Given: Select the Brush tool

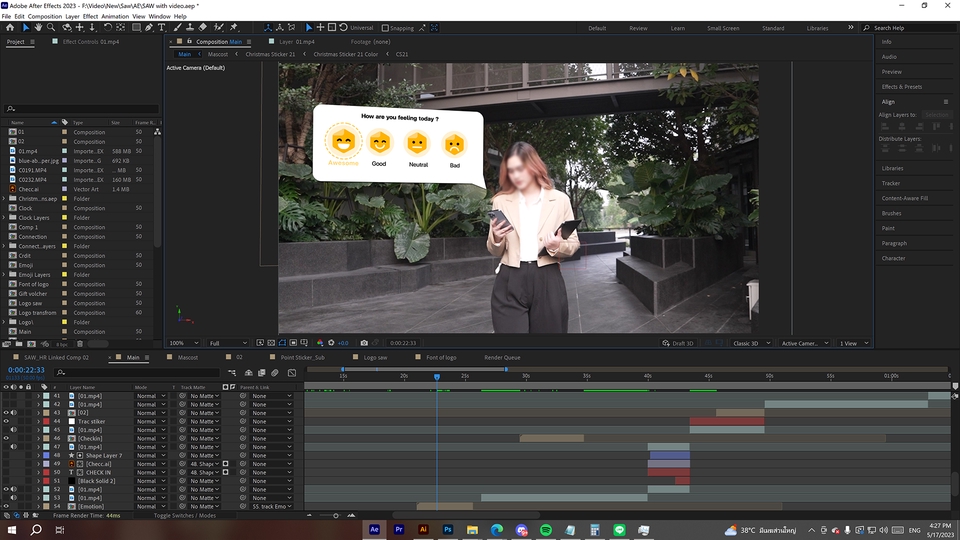Looking at the screenshot, I should click(x=178, y=28).
